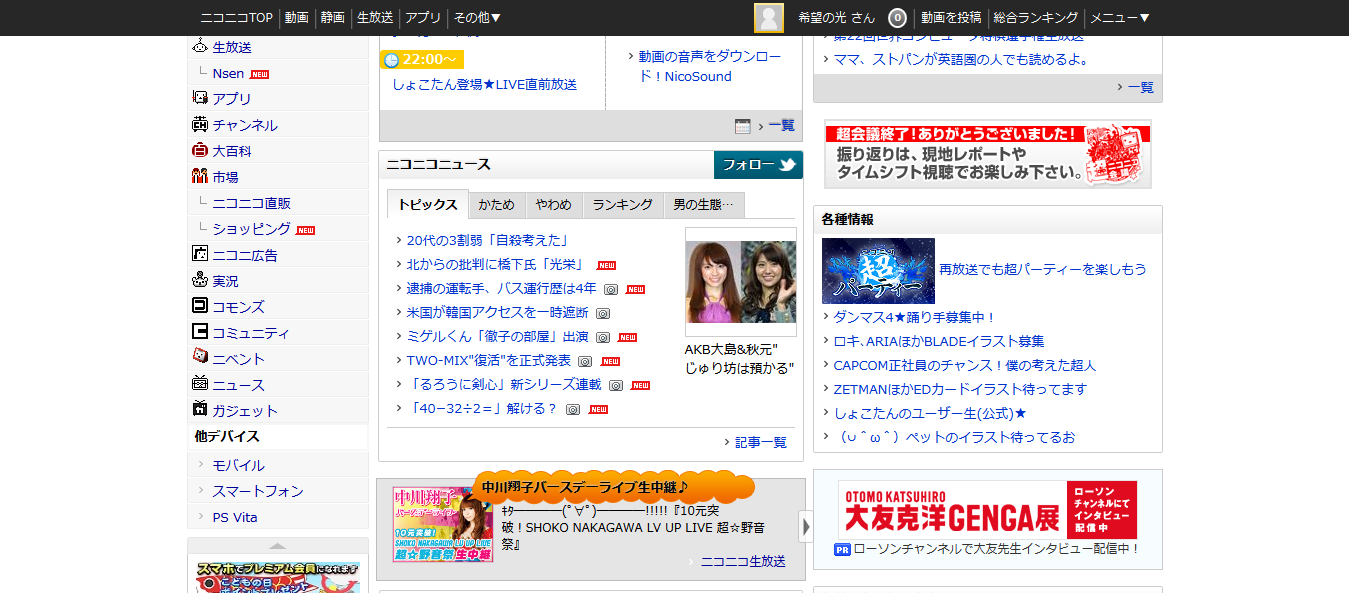
Task: Open the その他 dropdown in top bar
Action: [477, 18]
